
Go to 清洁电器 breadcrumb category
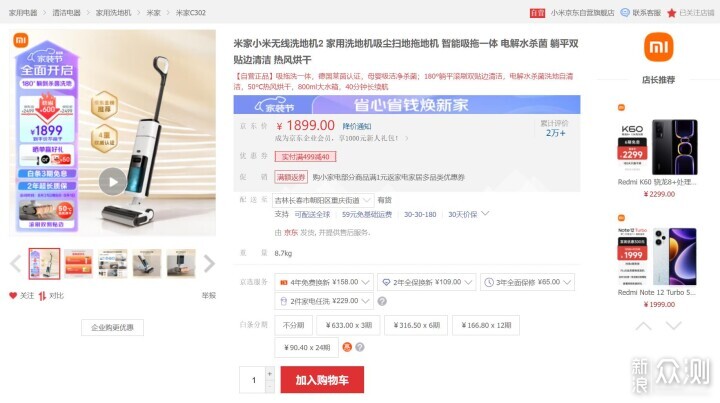[x=66, y=12]
